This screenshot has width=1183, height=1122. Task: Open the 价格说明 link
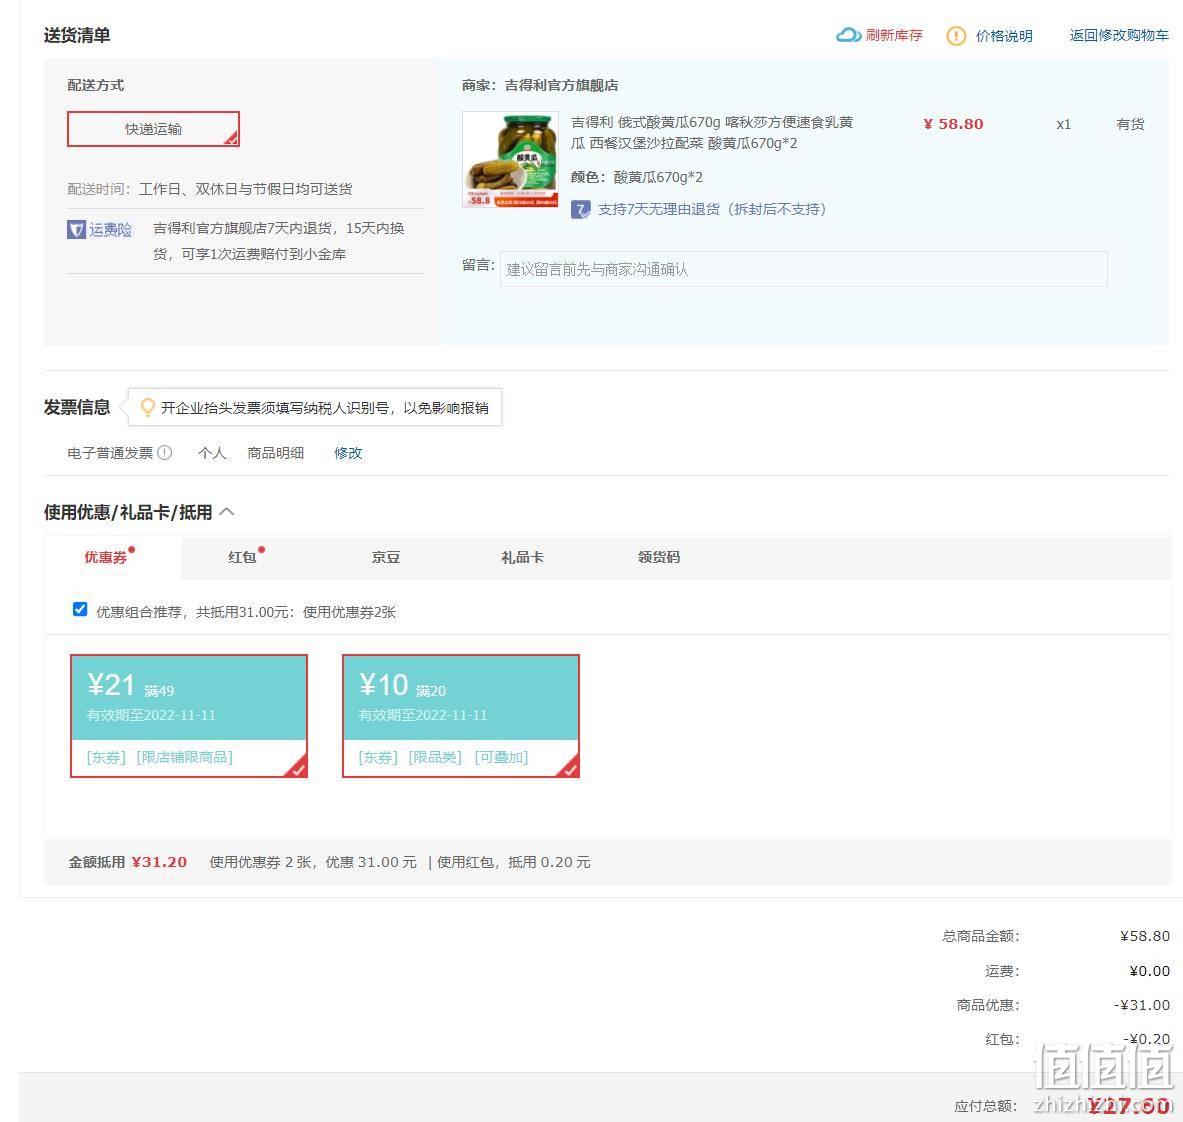pyautogui.click(x=1004, y=36)
